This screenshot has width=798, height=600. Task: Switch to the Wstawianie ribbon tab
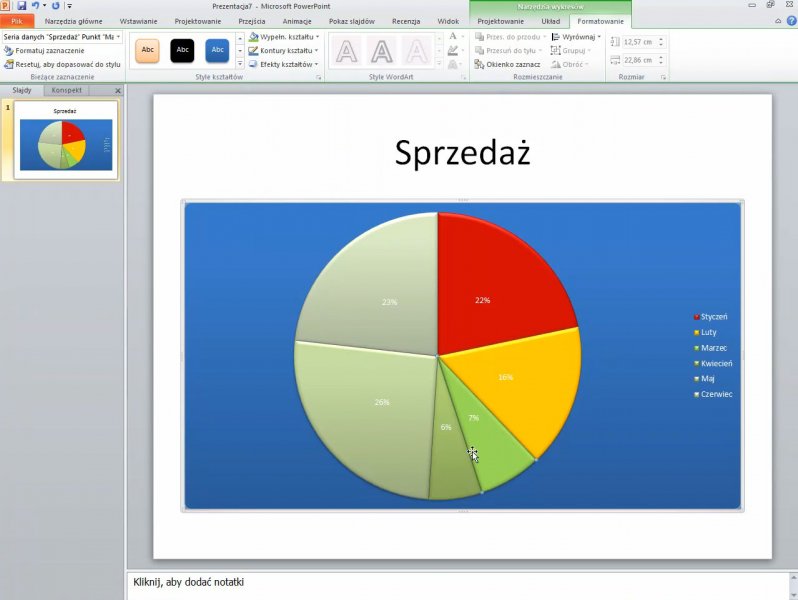[x=138, y=21]
